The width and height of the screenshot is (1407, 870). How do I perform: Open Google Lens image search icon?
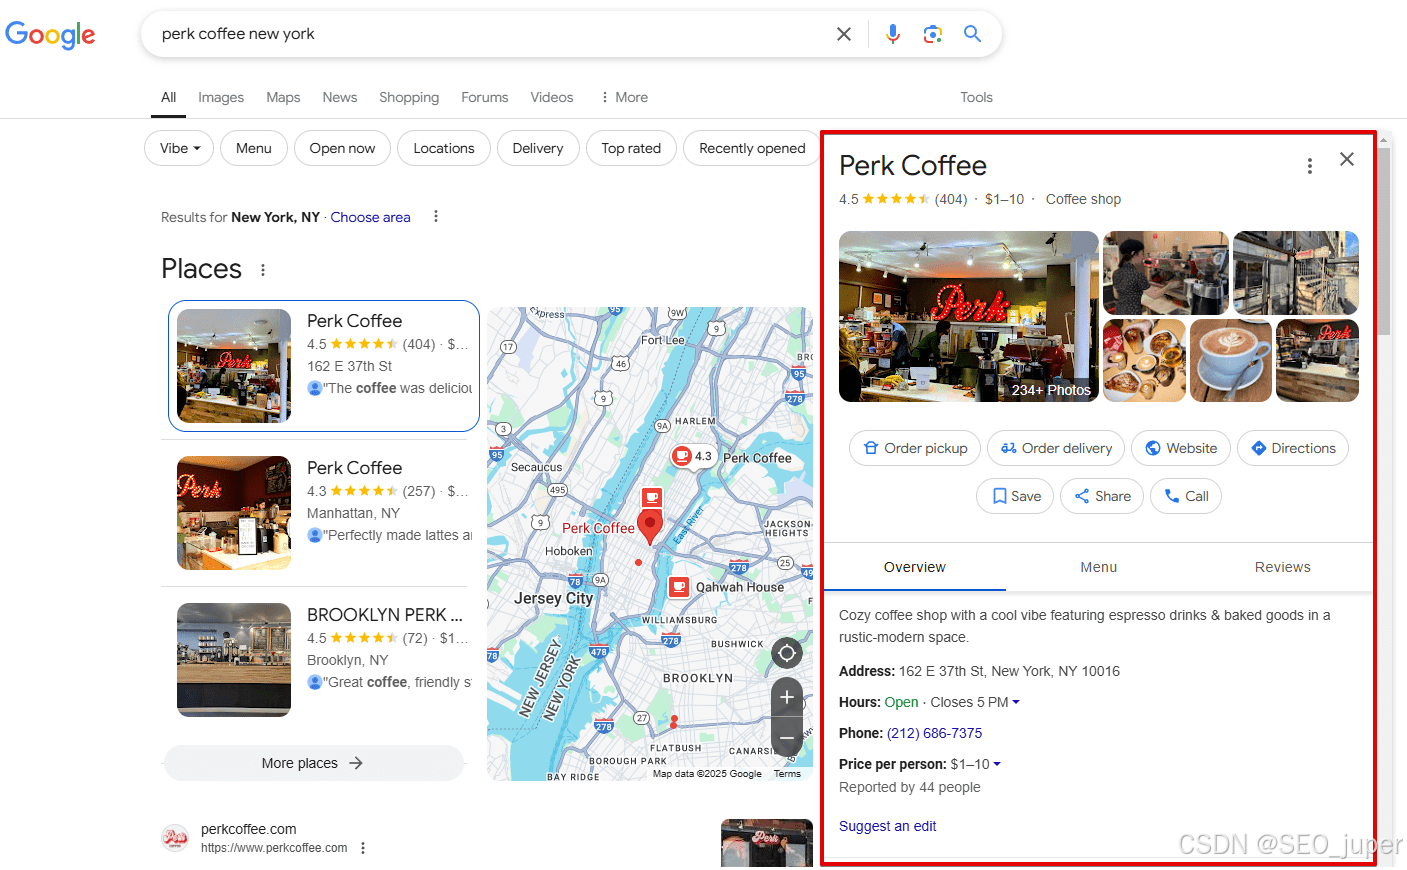[933, 34]
